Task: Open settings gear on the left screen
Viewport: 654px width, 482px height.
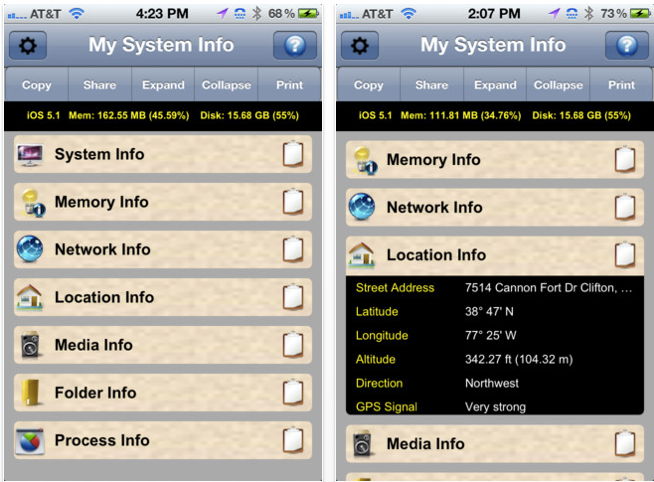Action: (x=29, y=46)
